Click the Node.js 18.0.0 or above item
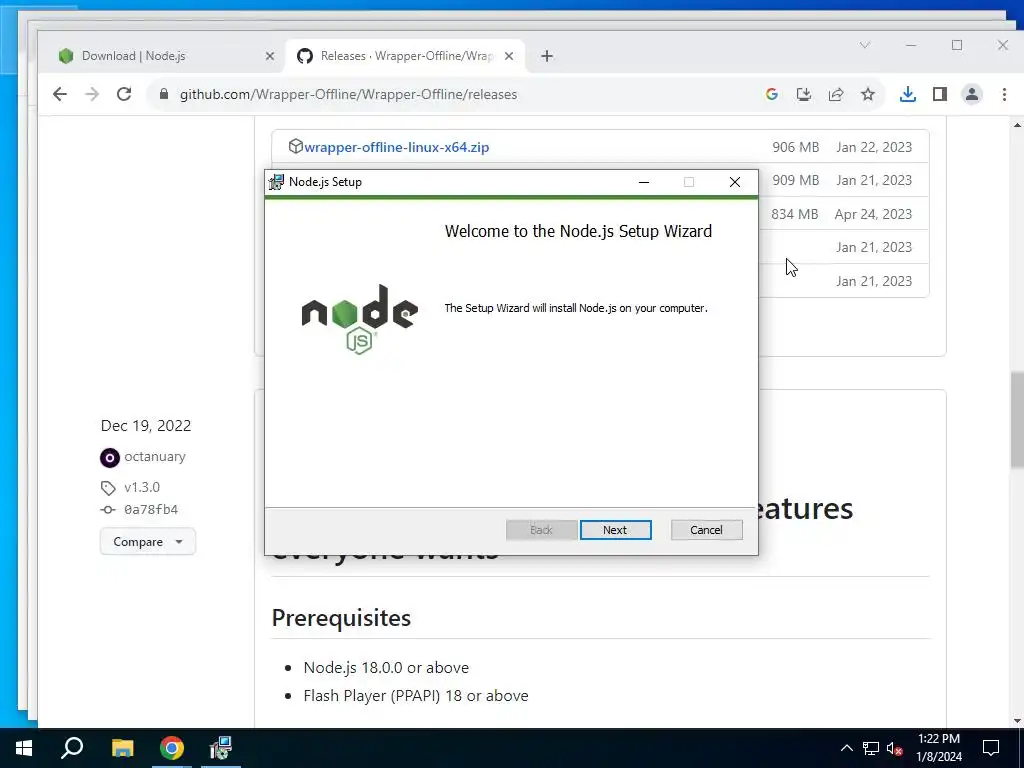This screenshot has width=1024, height=768. coord(386,667)
